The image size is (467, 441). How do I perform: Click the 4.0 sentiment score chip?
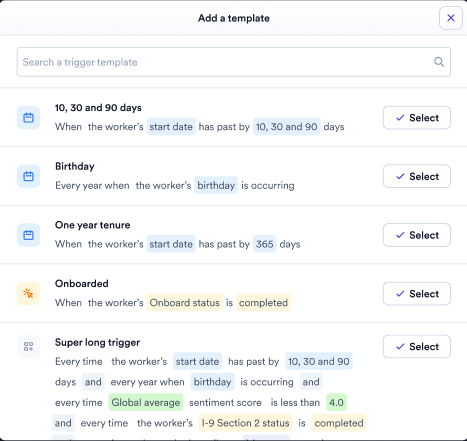[336, 402]
